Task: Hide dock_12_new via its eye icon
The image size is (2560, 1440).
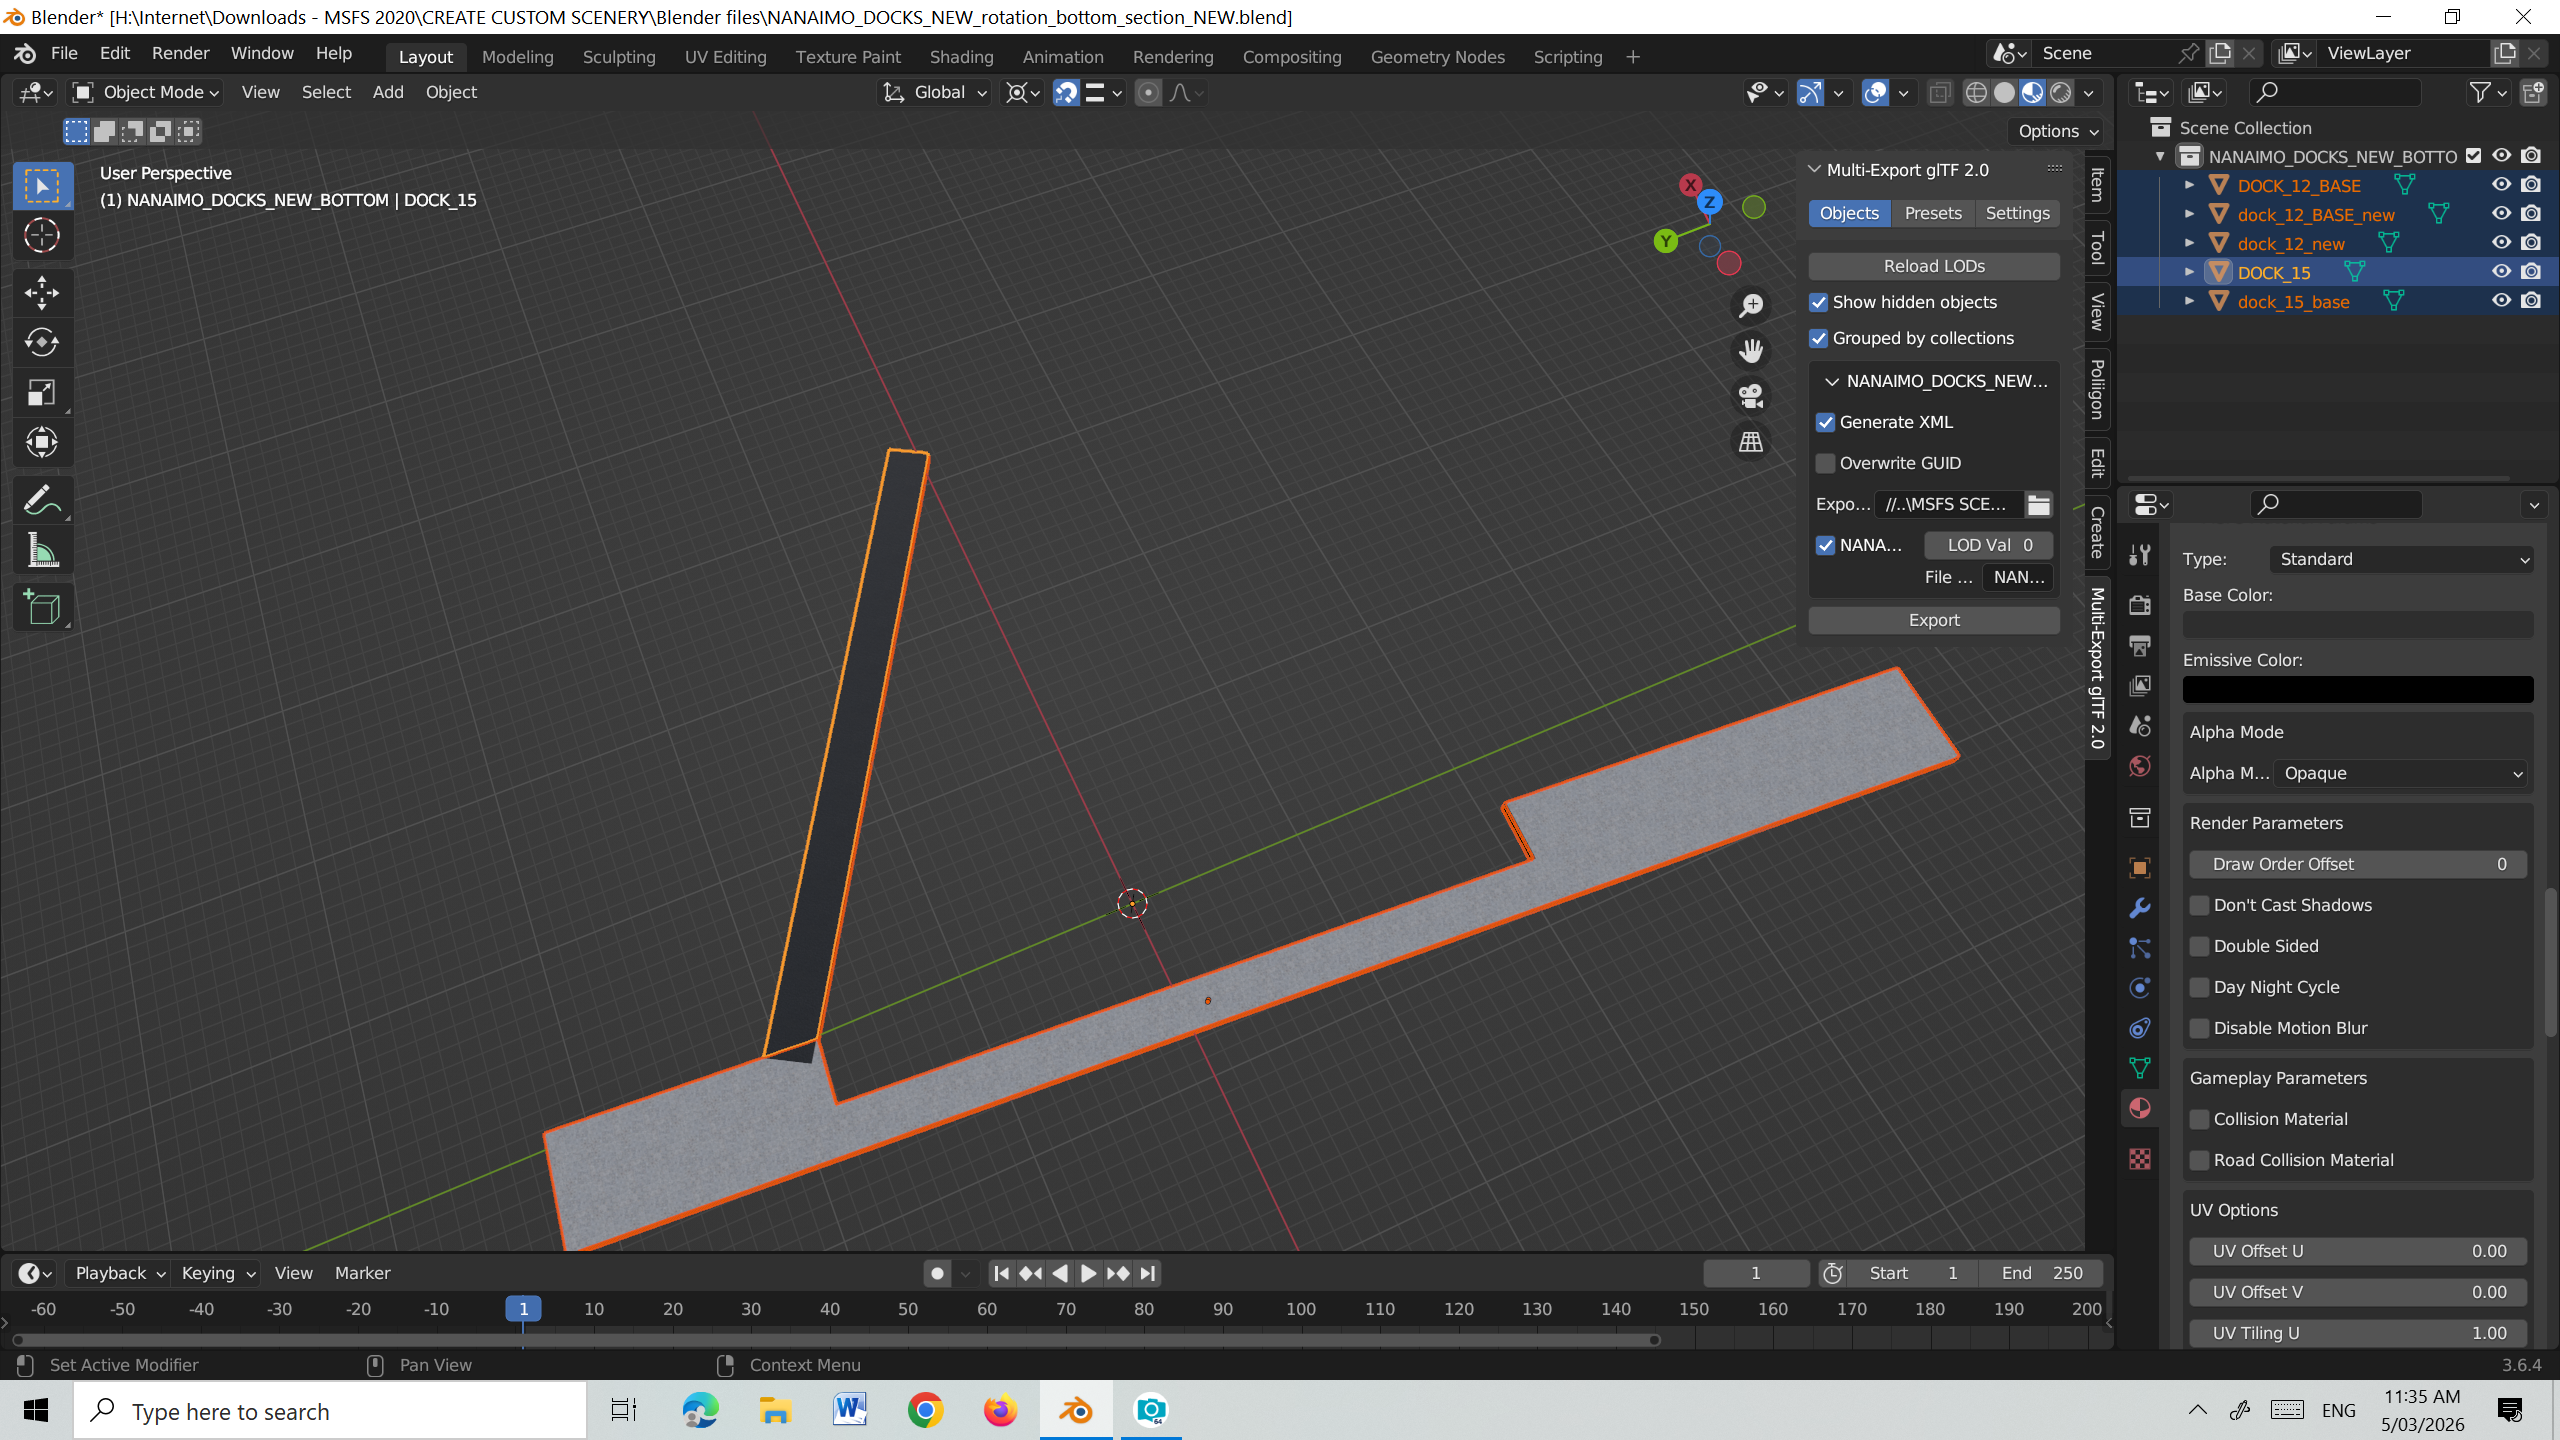Action: click(2502, 243)
